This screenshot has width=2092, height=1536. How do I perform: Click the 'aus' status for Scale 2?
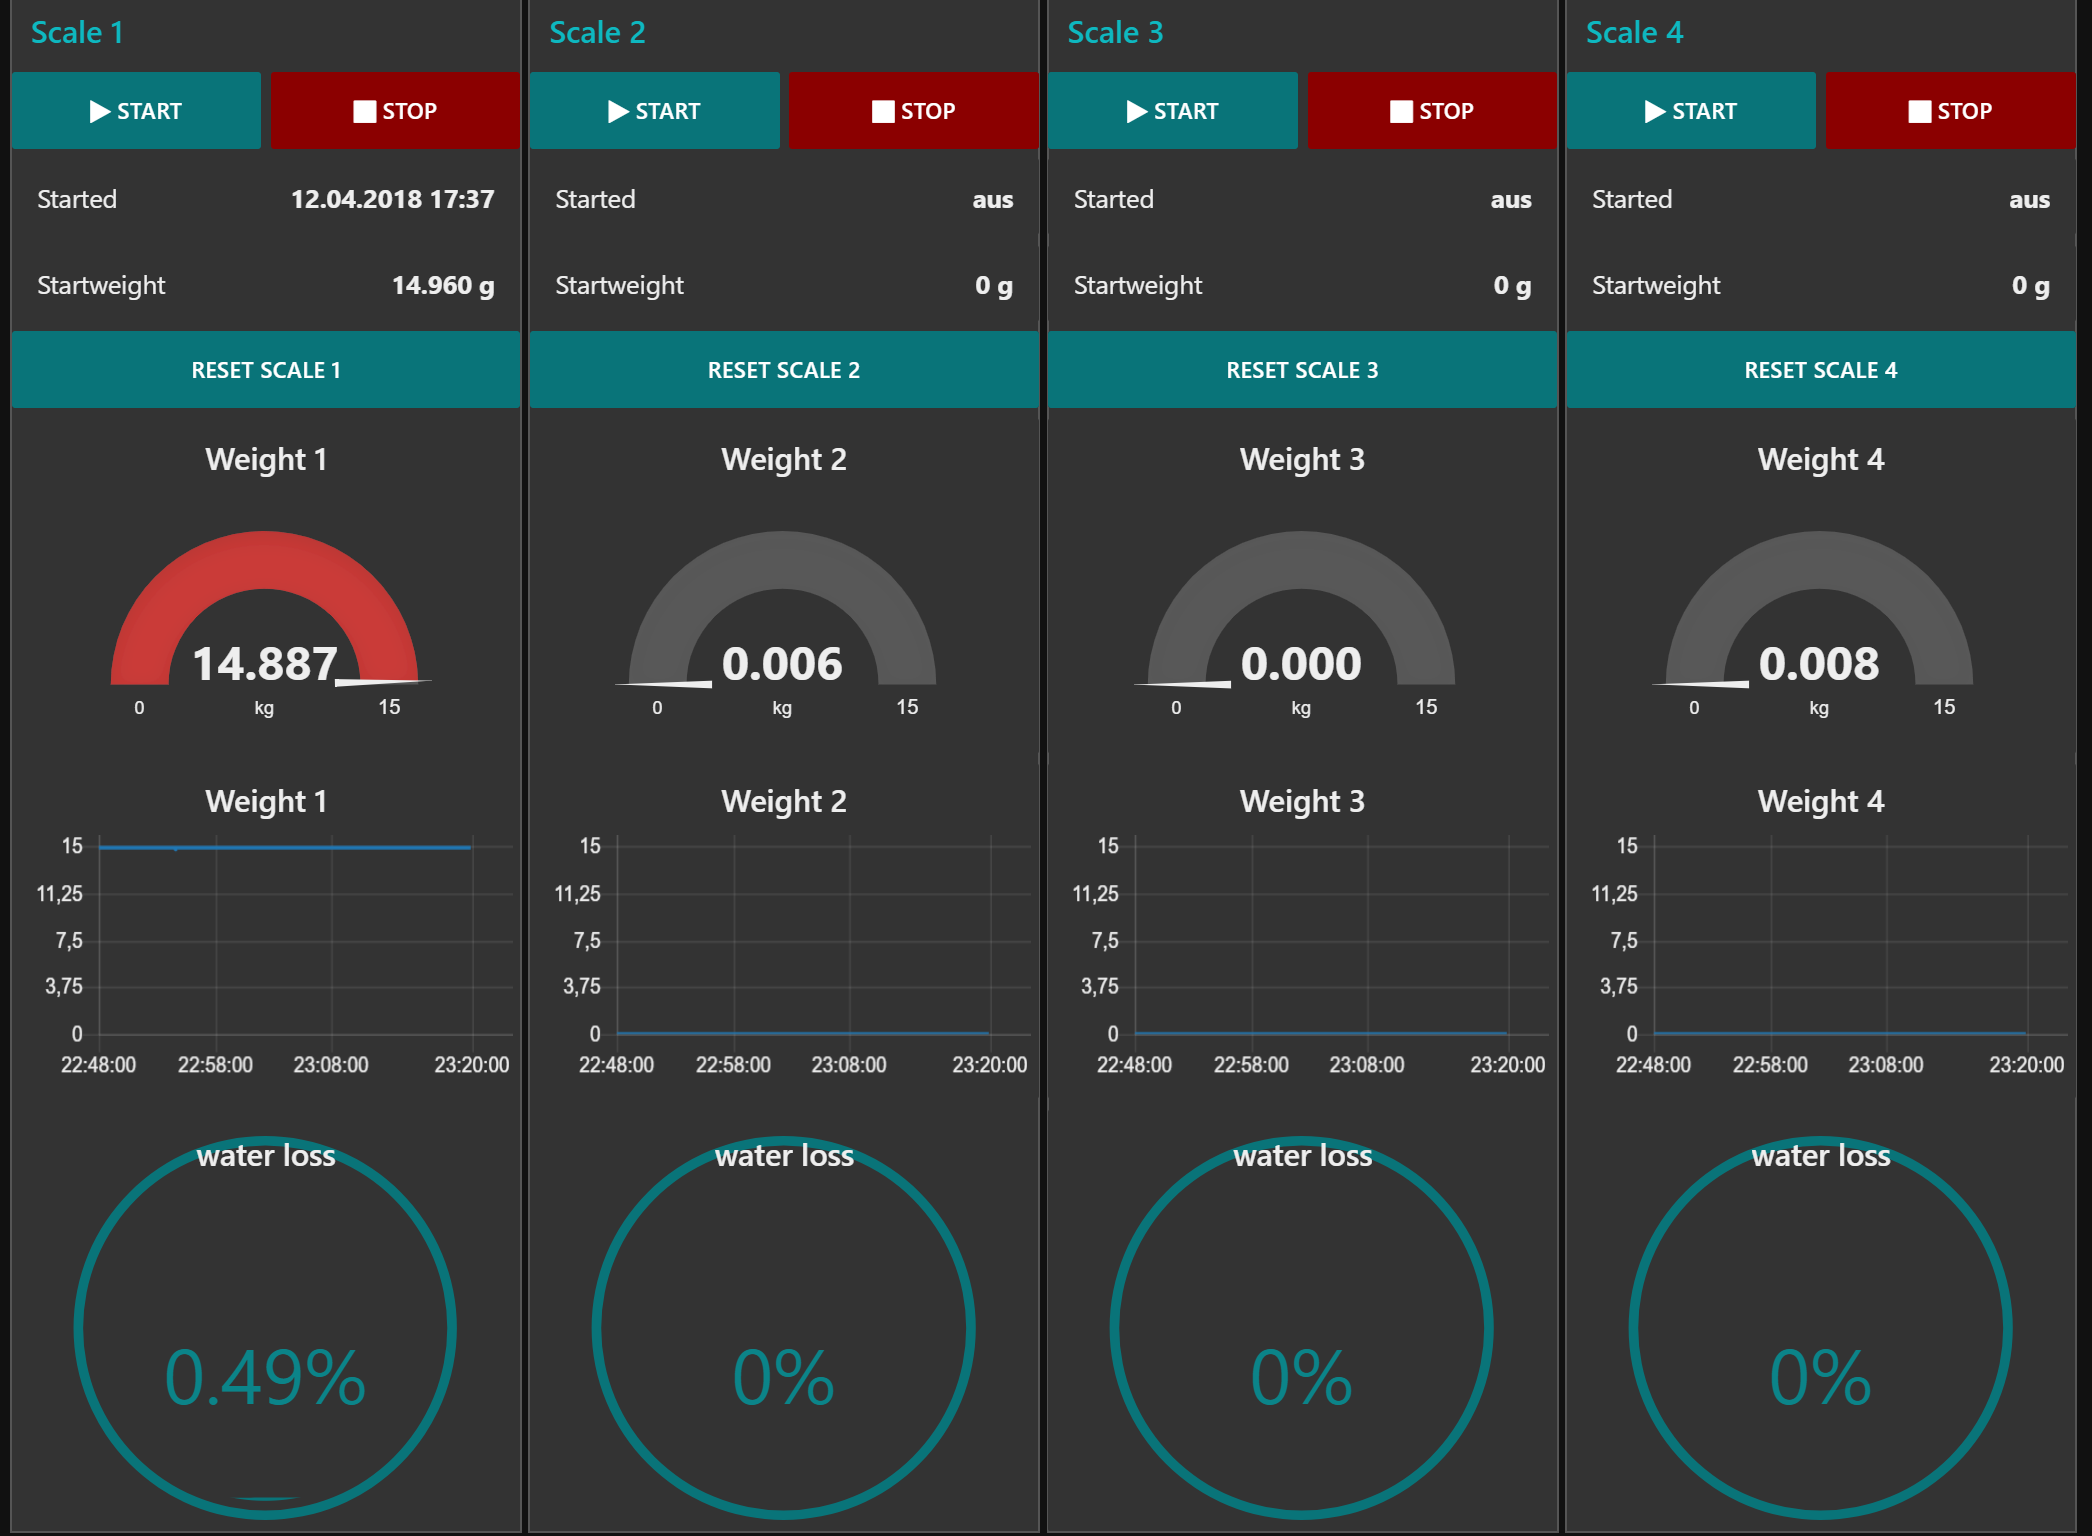(993, 200)
